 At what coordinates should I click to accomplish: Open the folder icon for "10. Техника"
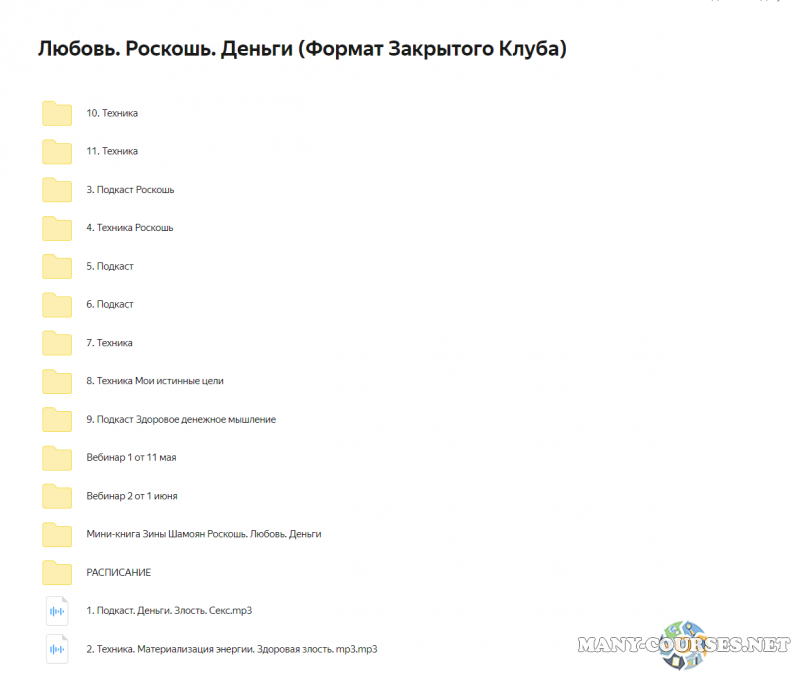(x=56, y=113)
